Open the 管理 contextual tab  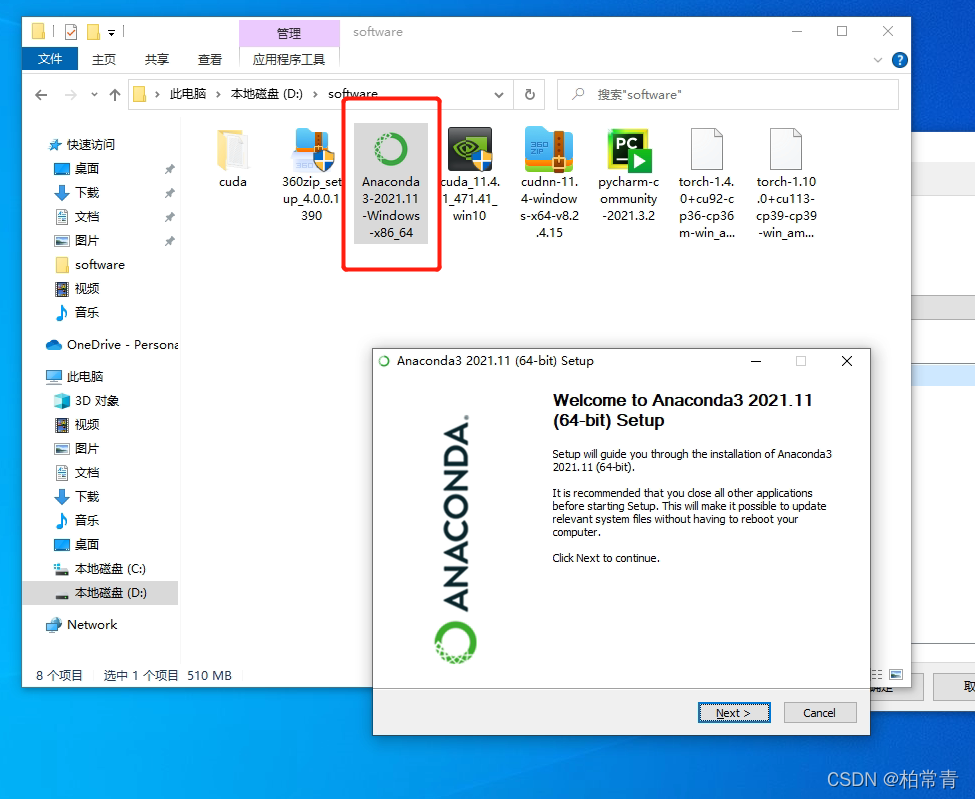click(289, 33)
